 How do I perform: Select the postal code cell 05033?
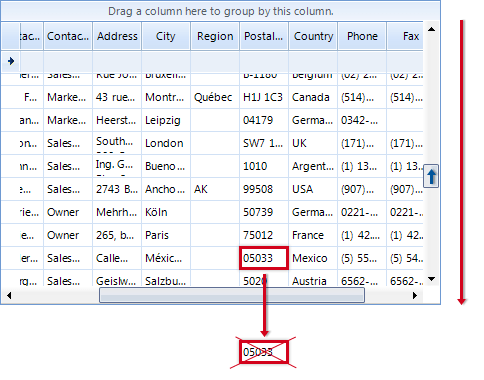(x=264, y=258)
